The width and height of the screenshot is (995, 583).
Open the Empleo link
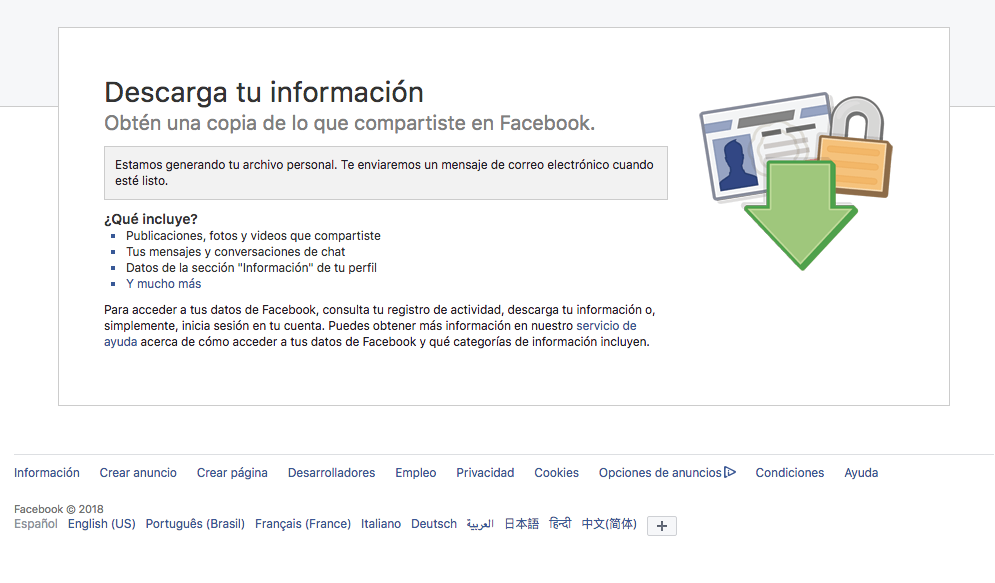(x=415, y=472)
